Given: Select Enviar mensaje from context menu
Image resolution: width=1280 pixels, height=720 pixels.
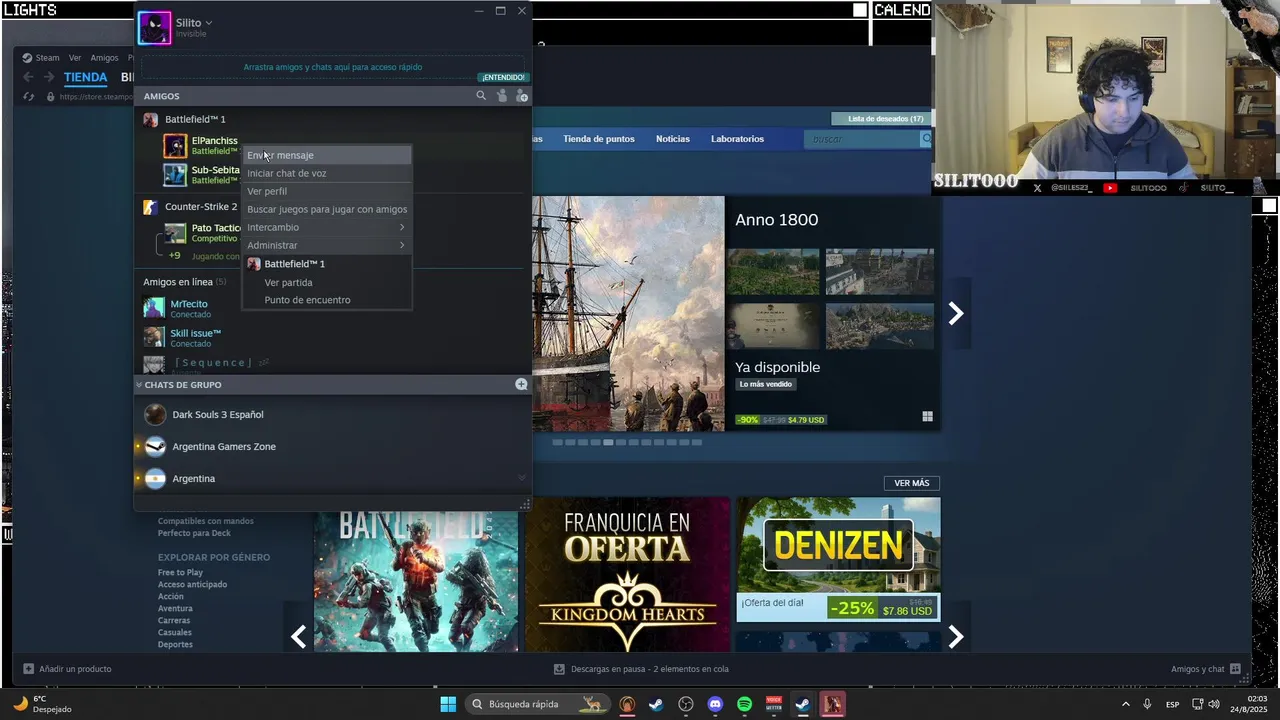Looking at the screenshot, I should point(327,155).
